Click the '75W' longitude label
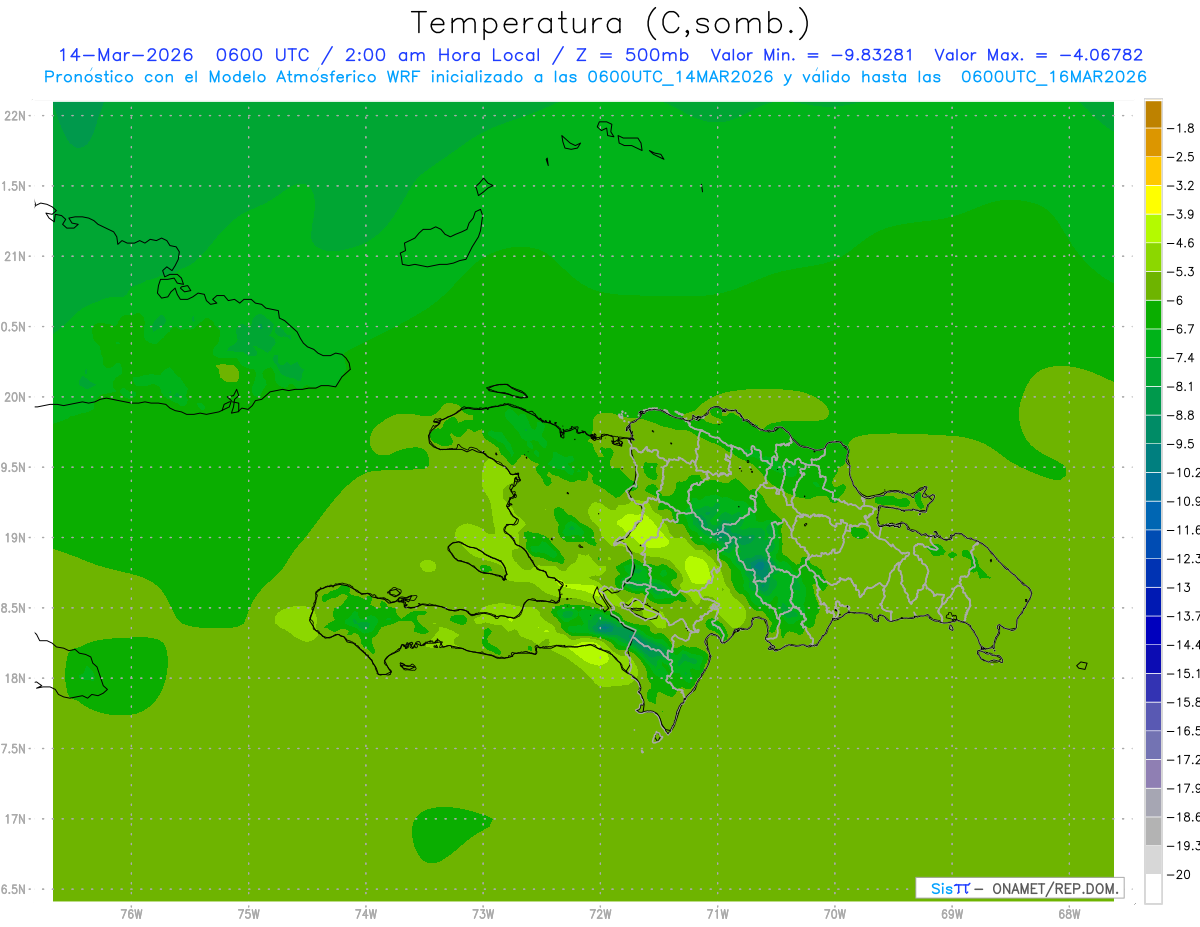Image resolution: width=1200 pixels, height=927 pixels. tap(248, 913)
